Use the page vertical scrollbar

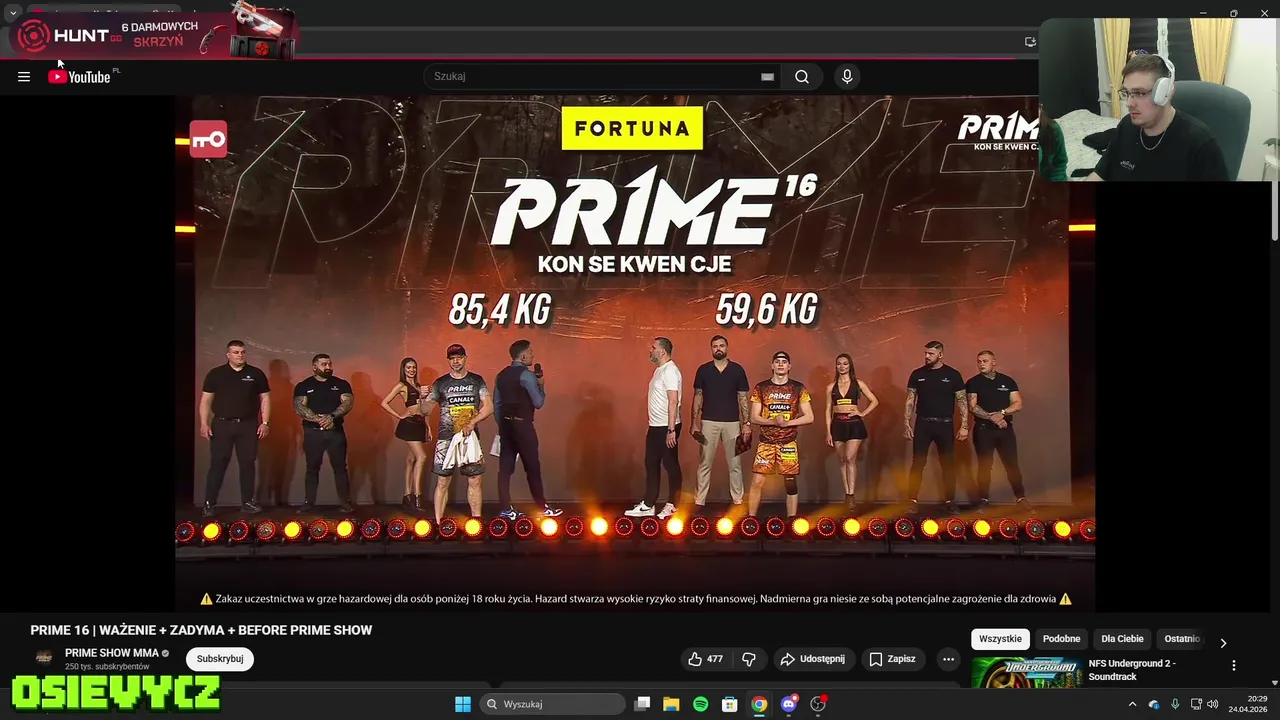coord(1274,212)
